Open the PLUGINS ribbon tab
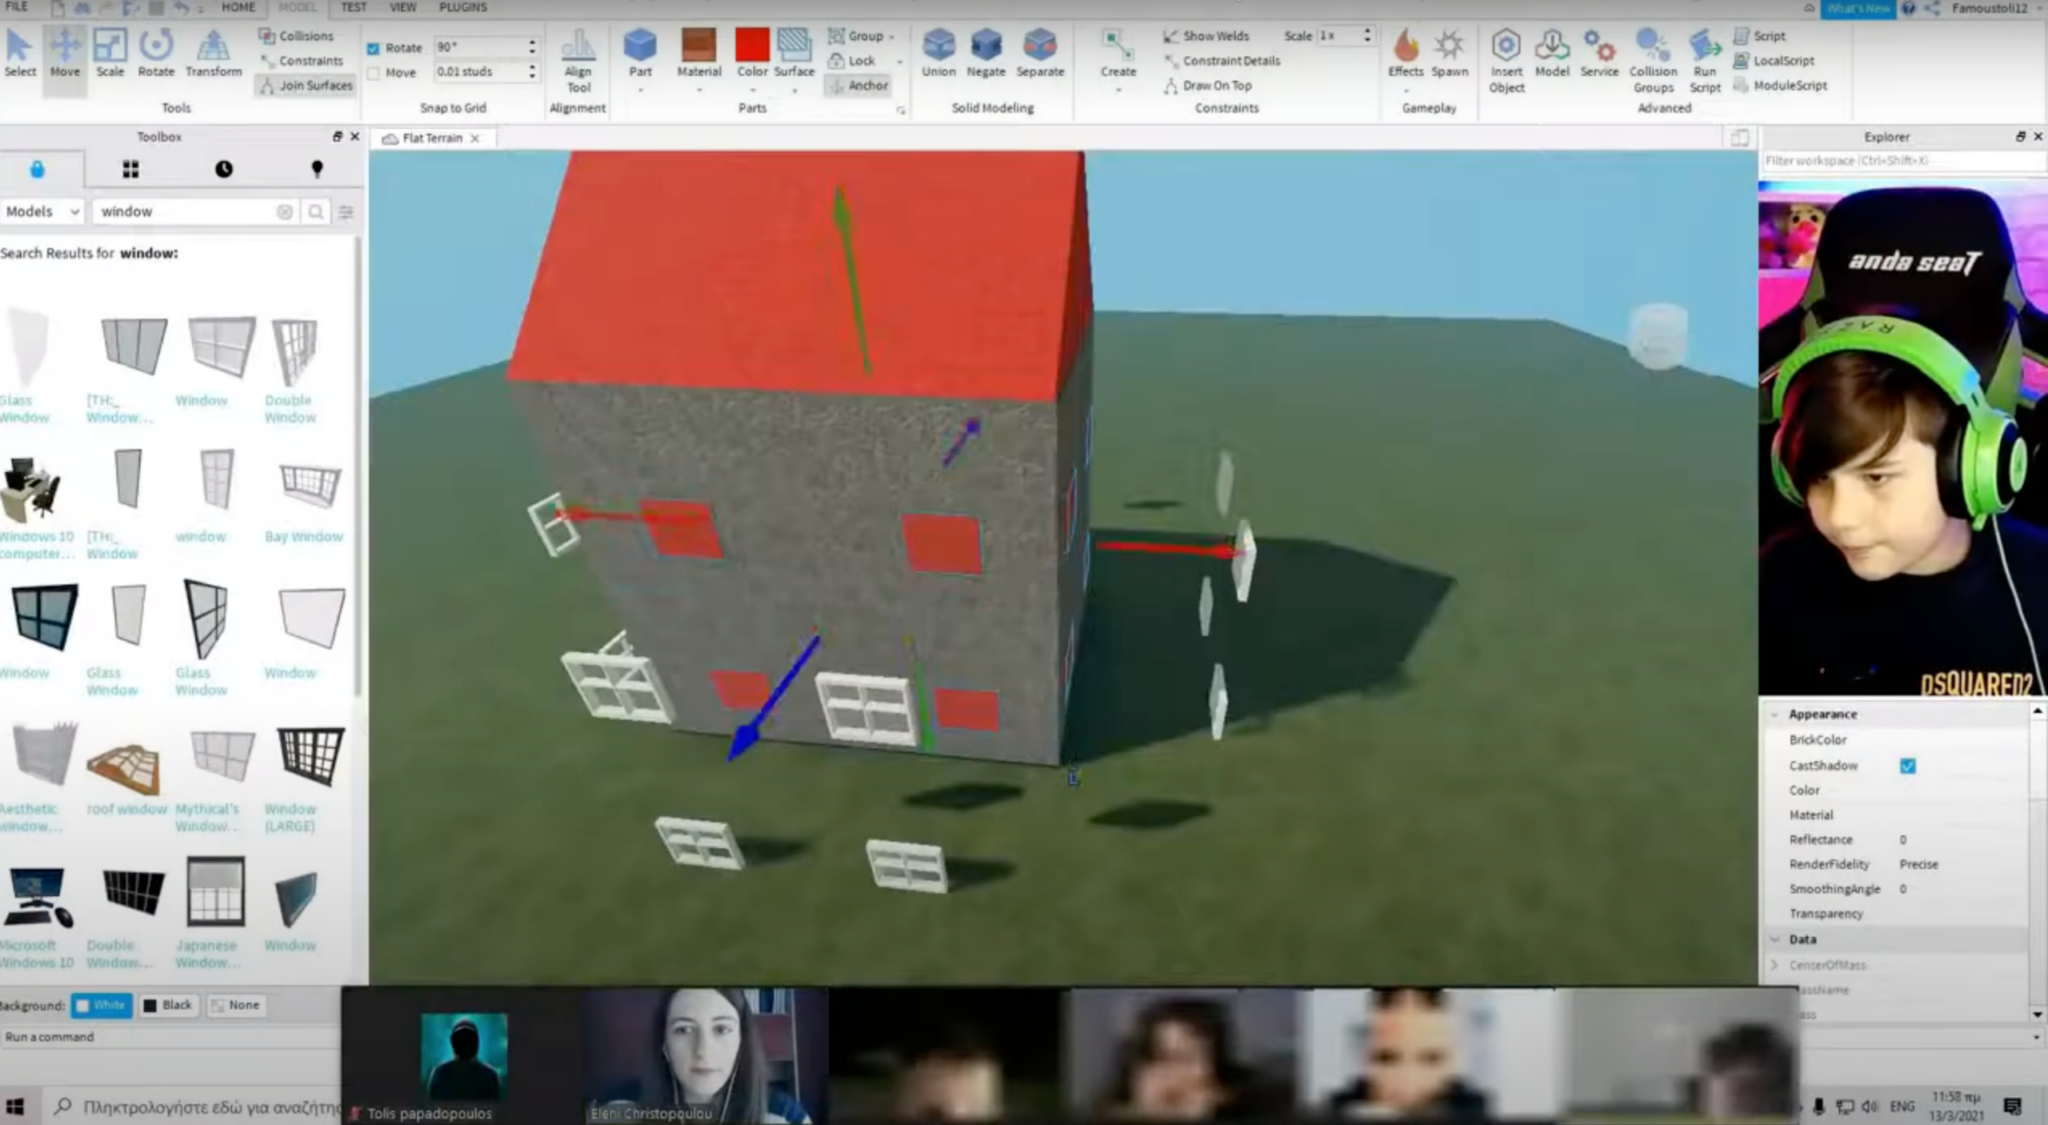Screen dimensions: 2048x1125 463,7
